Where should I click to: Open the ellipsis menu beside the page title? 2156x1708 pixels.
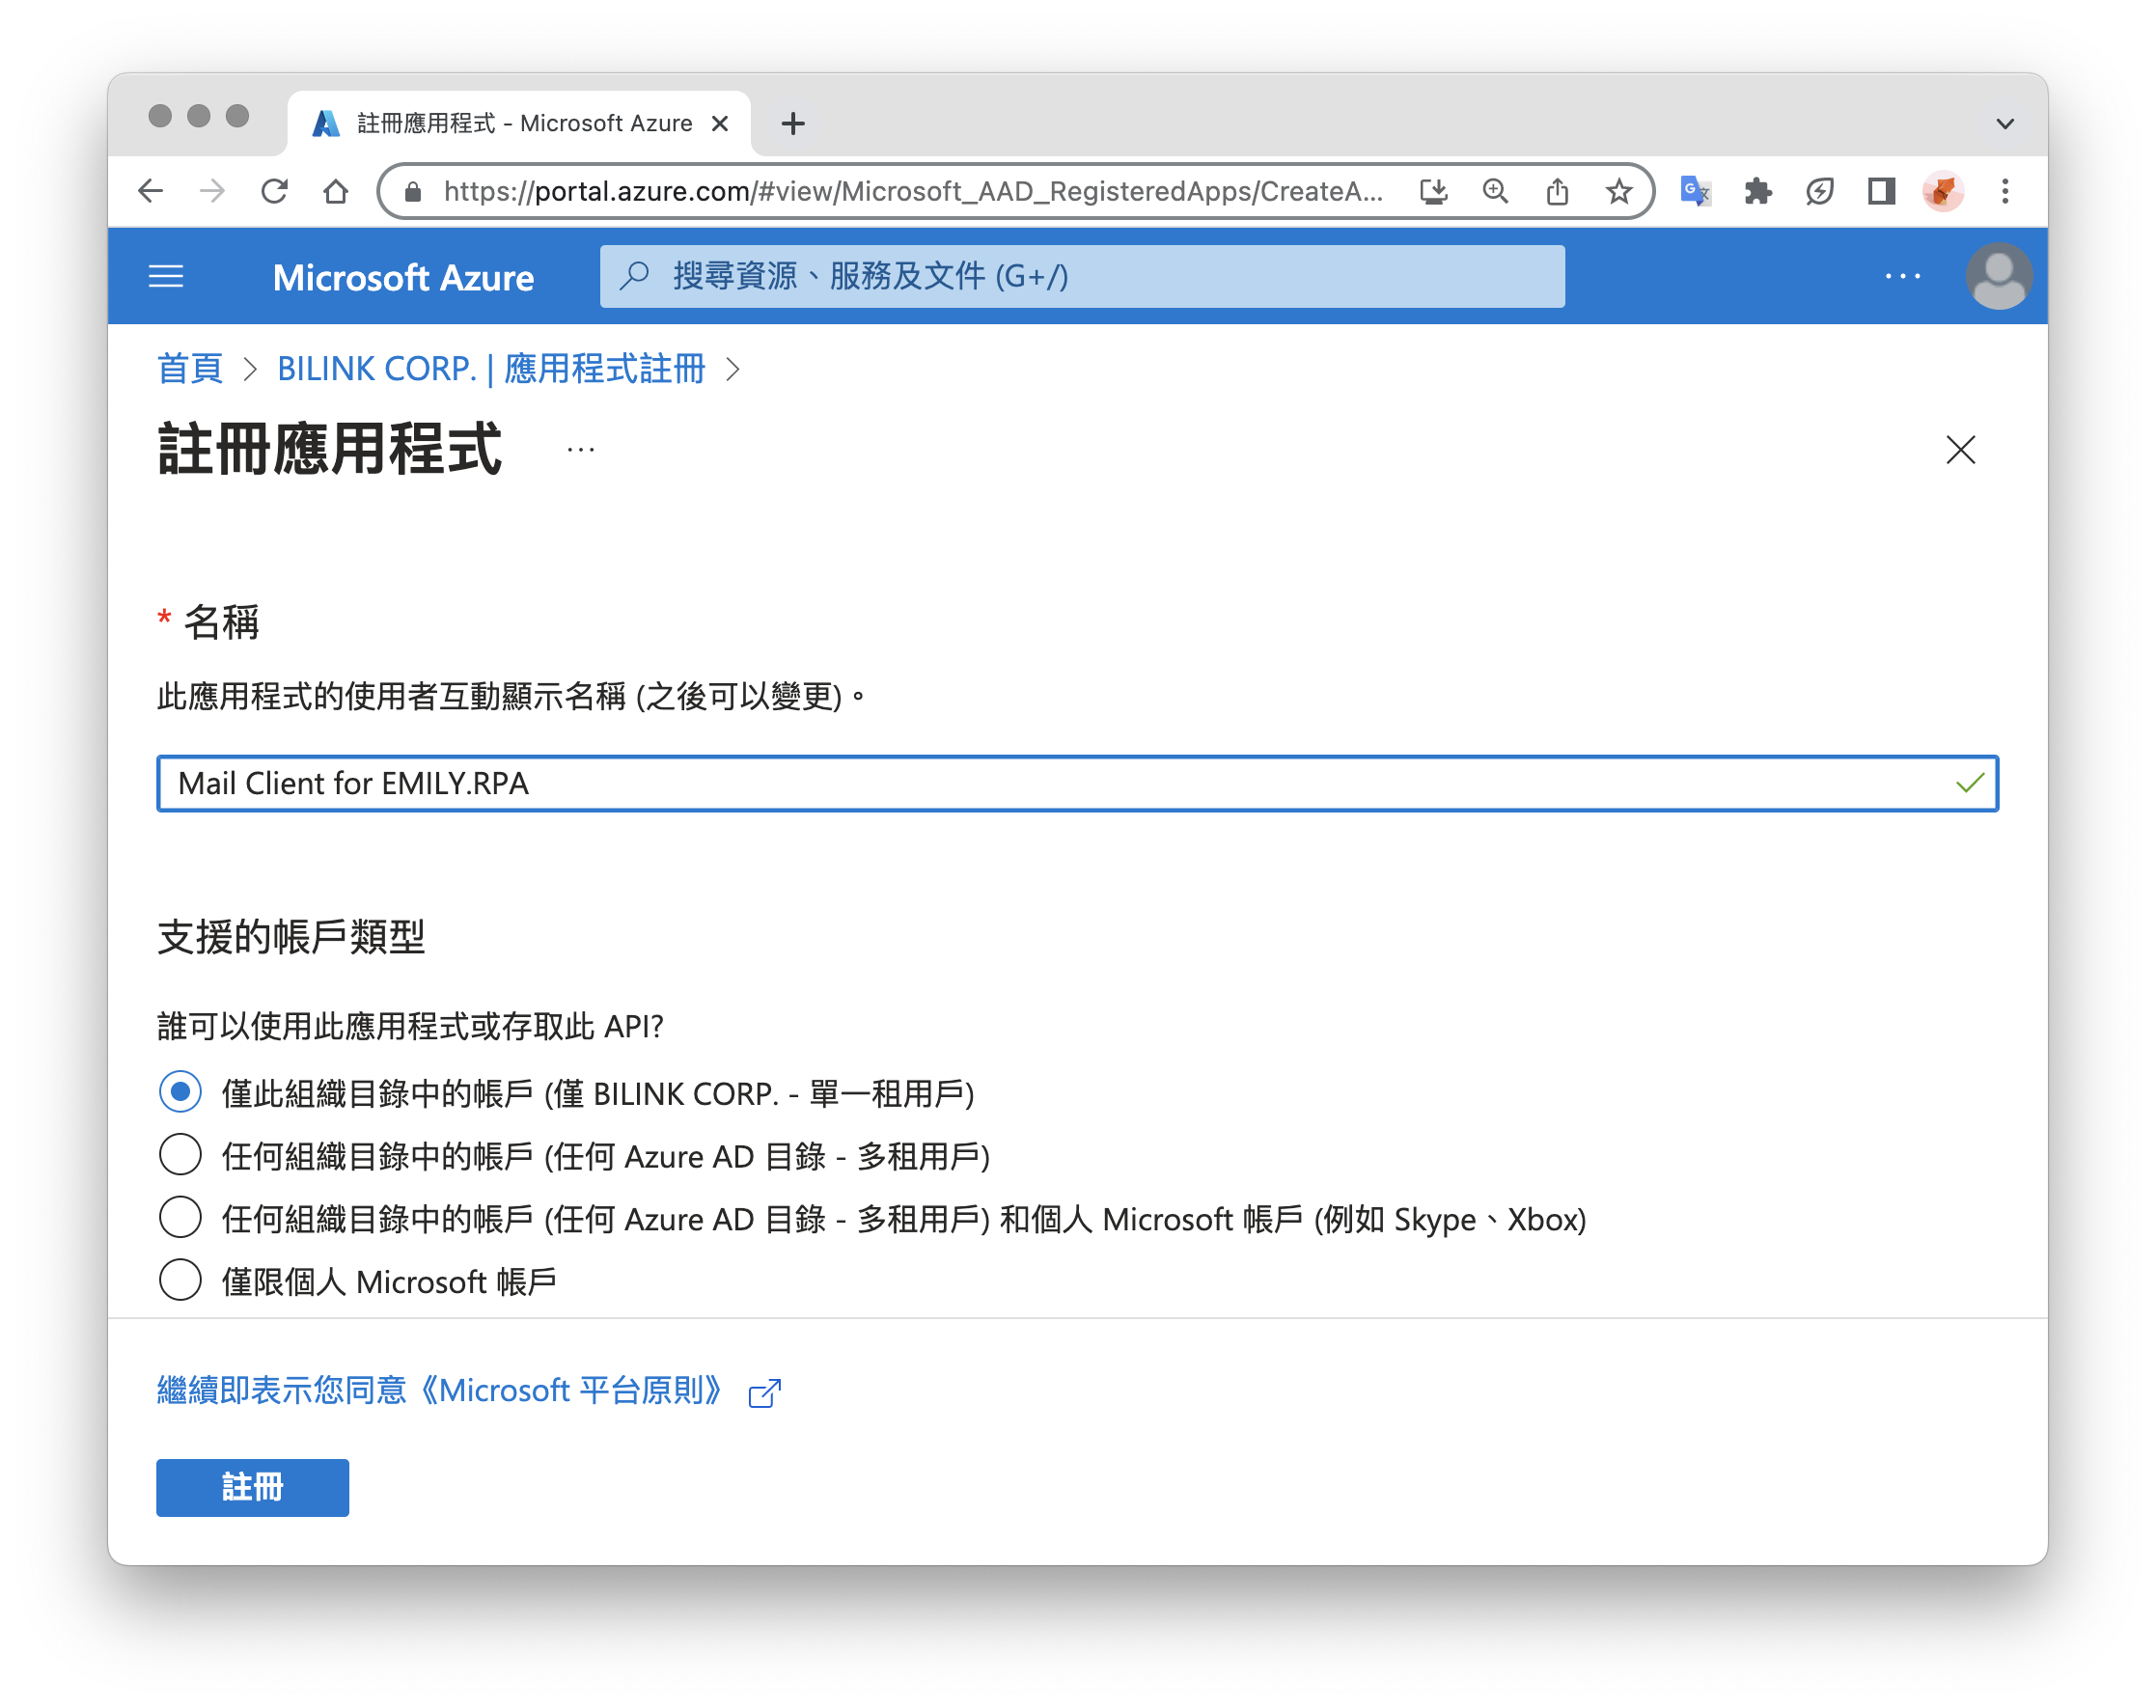[x=581, y=451]
